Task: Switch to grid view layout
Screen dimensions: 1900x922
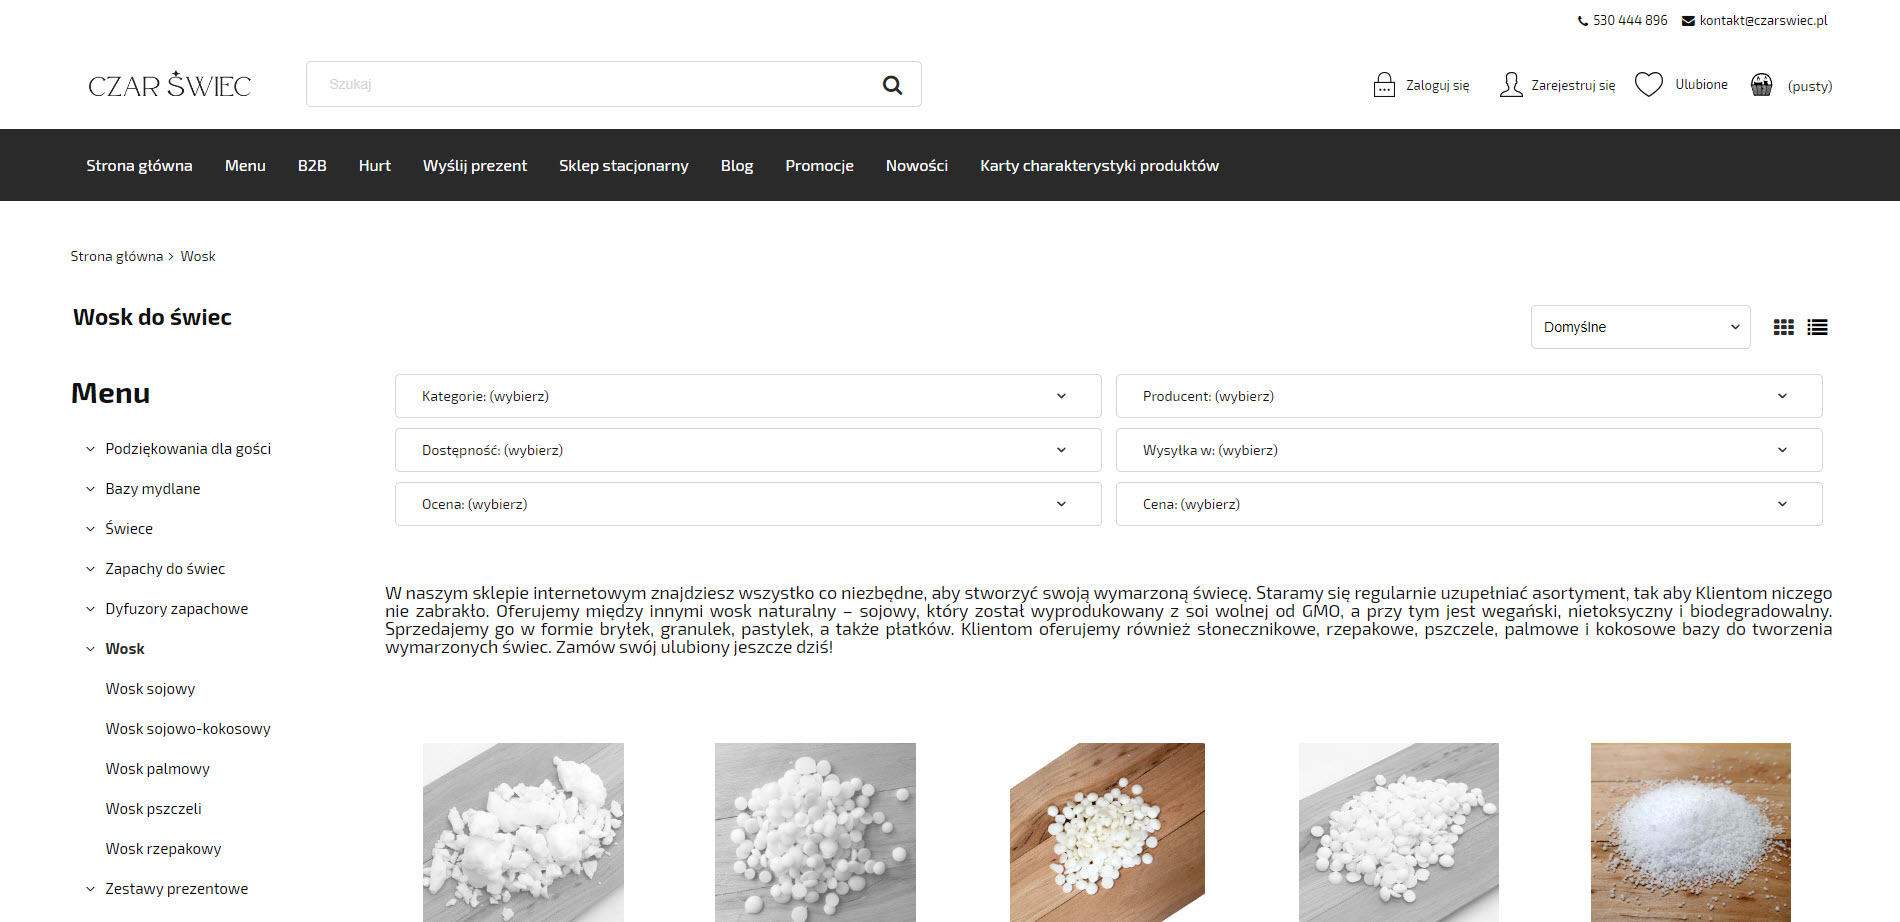Action: (x=1783, y=327)
